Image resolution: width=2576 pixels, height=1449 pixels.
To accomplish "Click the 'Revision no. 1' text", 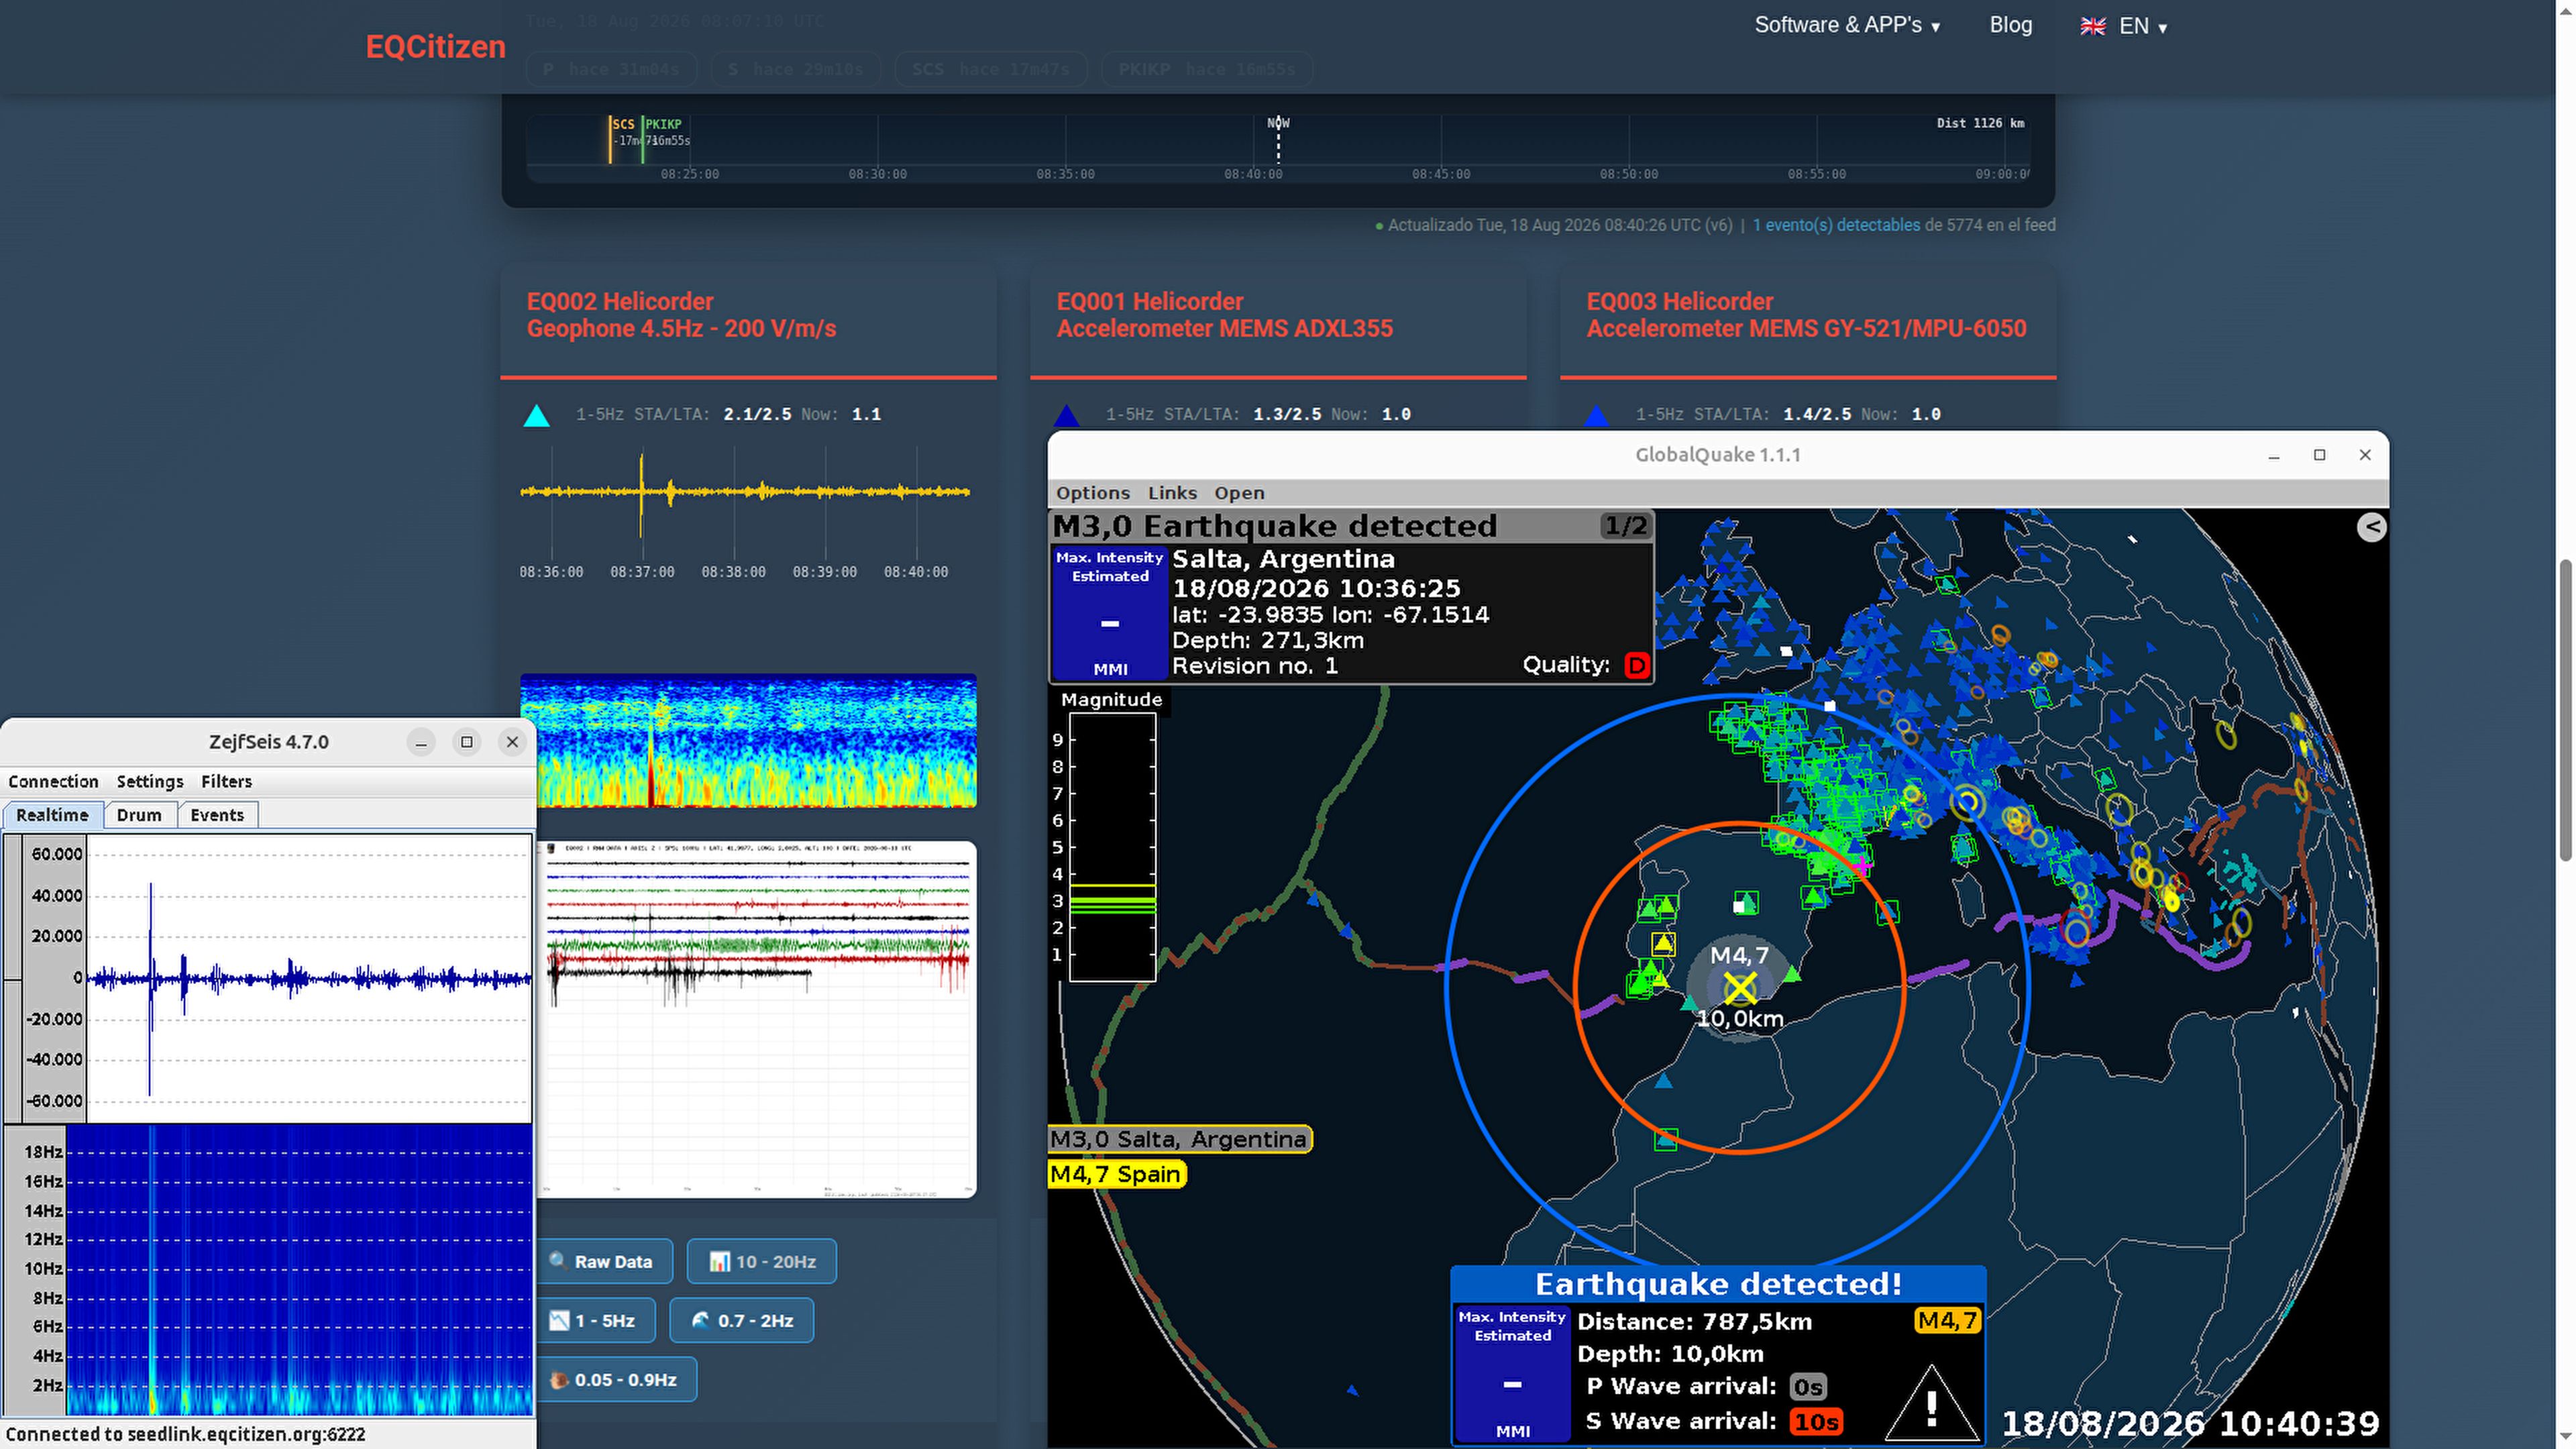I will coord(1255,666).
